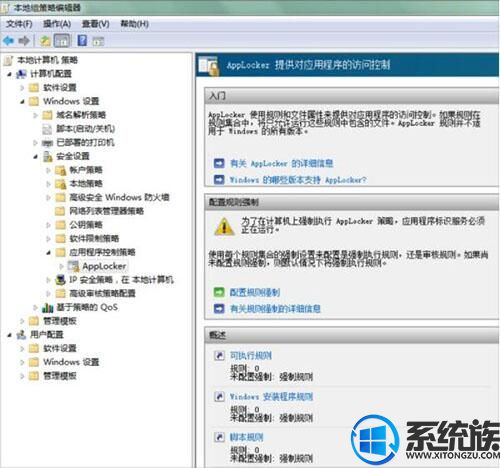Click the rightmost action pane toolbar icon
This screenshot has height=468, width=500.
point(98,41)
